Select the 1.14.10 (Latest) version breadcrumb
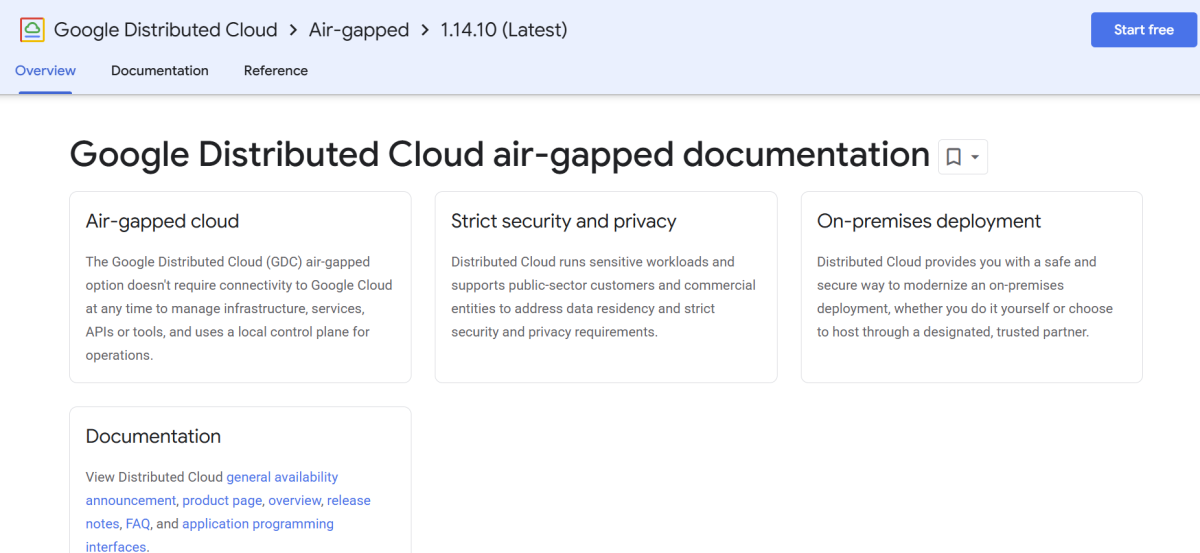Screen dimensions: 1200x553 tap(504, 30)
